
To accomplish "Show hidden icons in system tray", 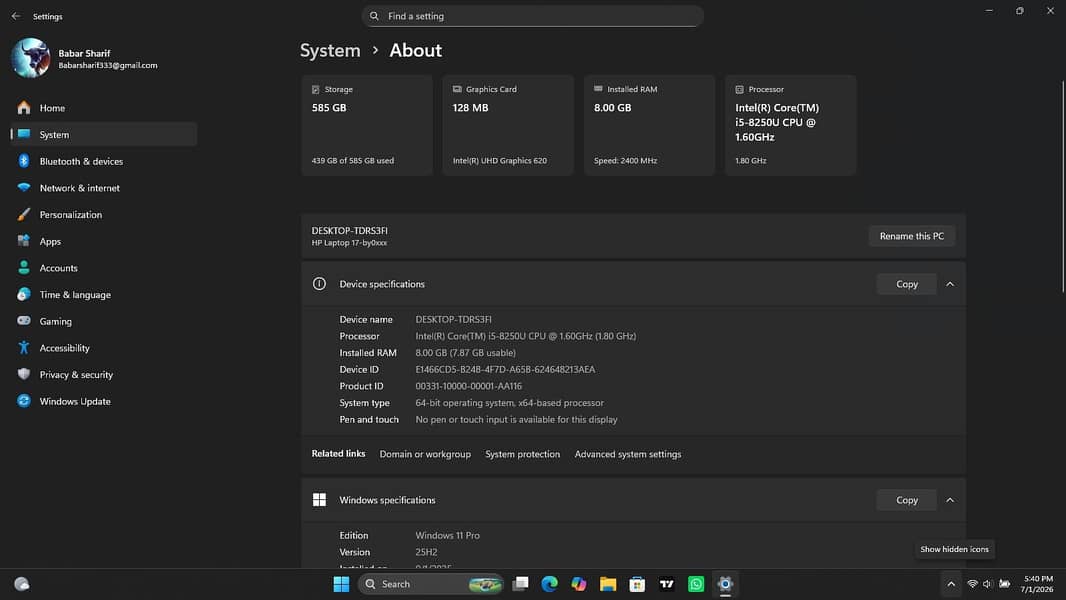I will click(951, 584).
